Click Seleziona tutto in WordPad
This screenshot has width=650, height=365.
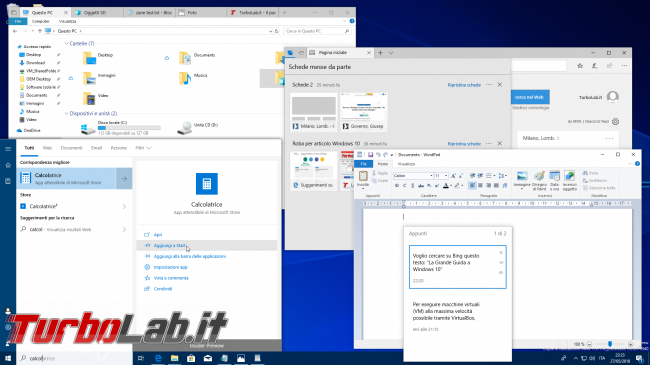pyautogui.click(x=599, y=188)
